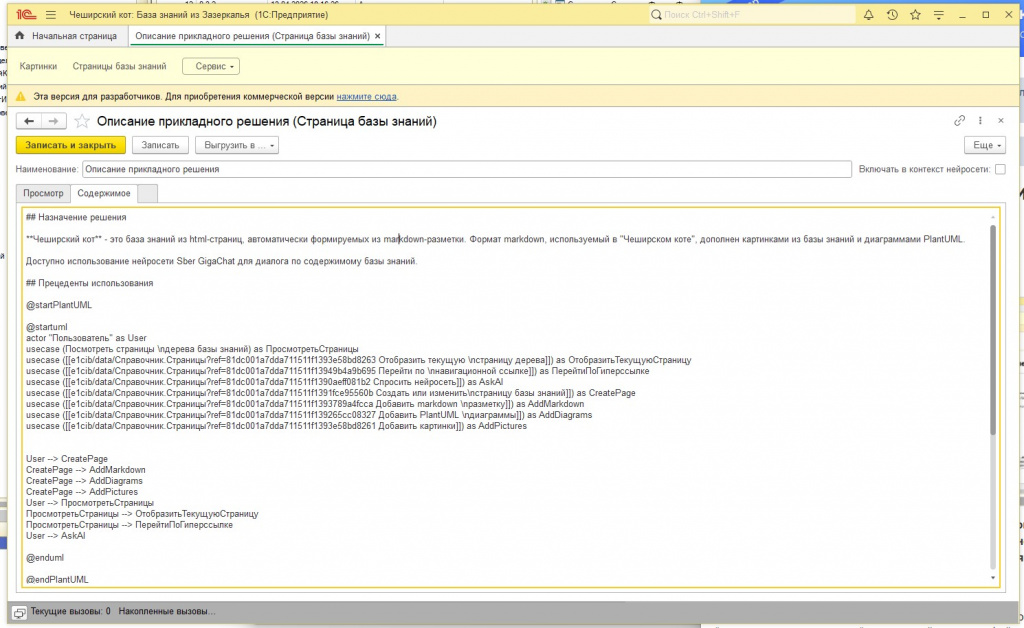Screen dimensions: 1024x628
Task: Open history clock icon
Action: pos(892,14)
